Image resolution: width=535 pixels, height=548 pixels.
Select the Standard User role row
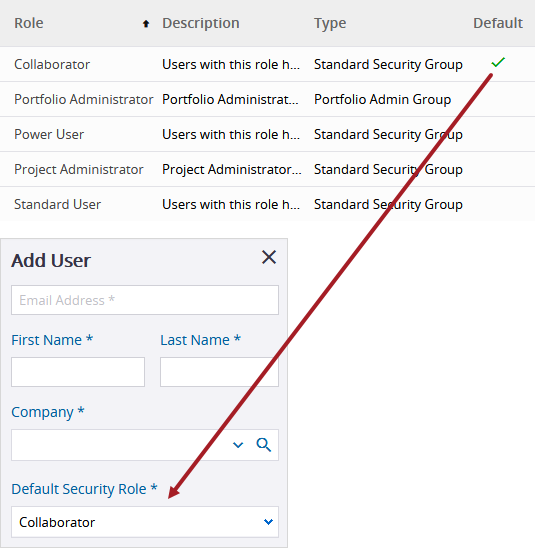click(267, 204)
